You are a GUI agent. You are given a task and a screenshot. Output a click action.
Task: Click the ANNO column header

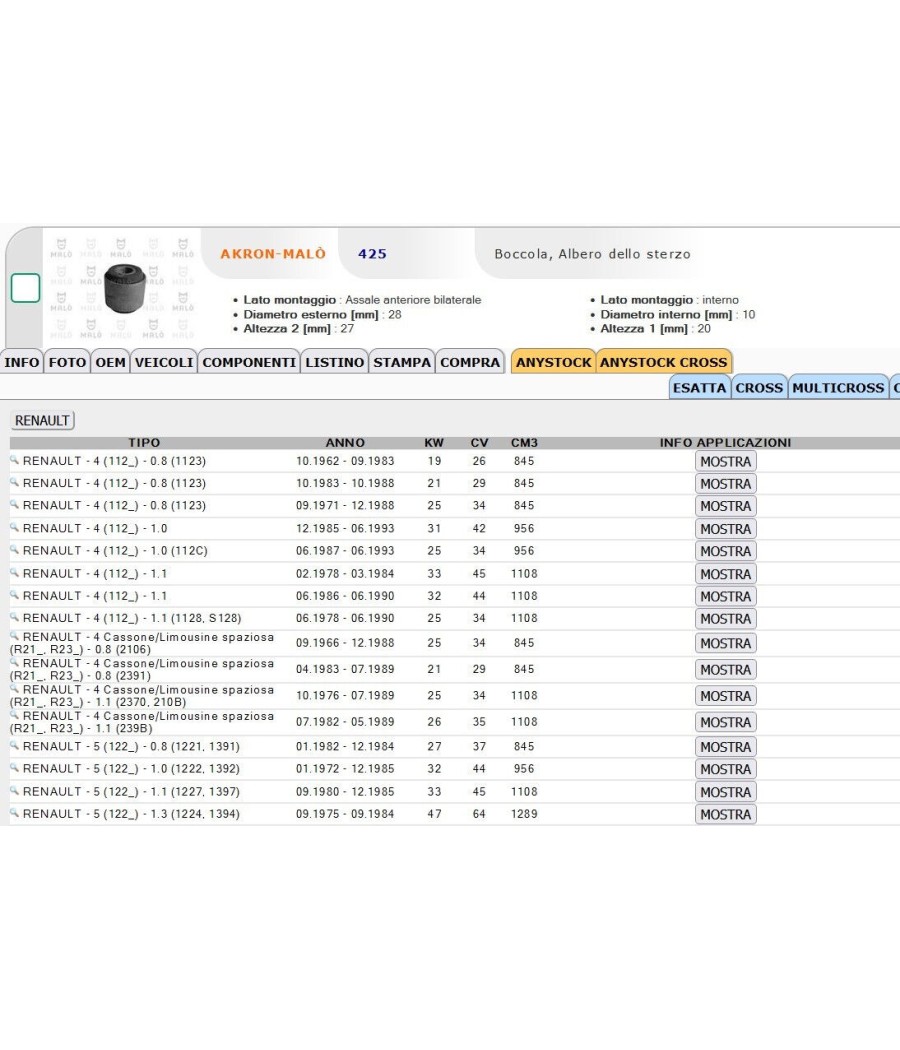345,443
